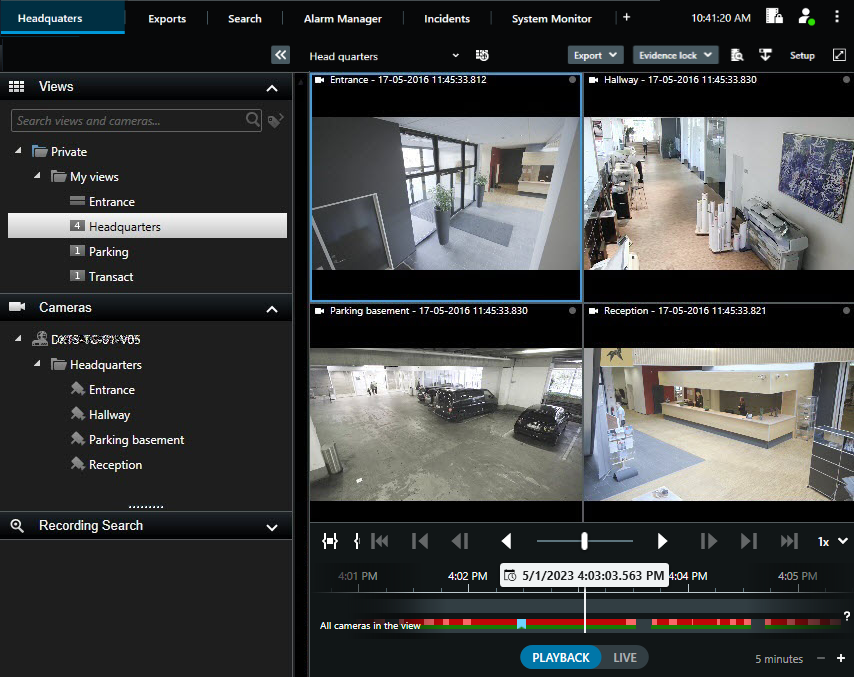Play video forward
Viewport: 854px width, 677px height.
coord(662,541)
